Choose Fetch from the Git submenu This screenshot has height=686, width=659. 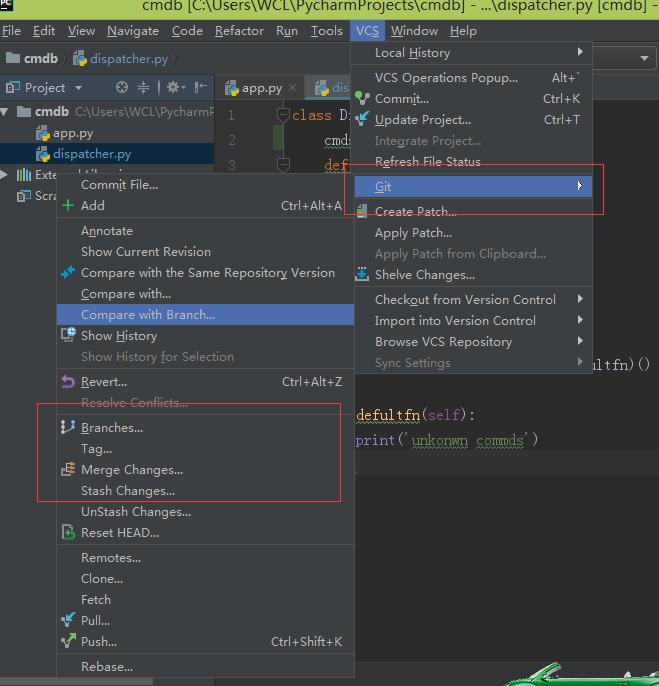[205, 599]
